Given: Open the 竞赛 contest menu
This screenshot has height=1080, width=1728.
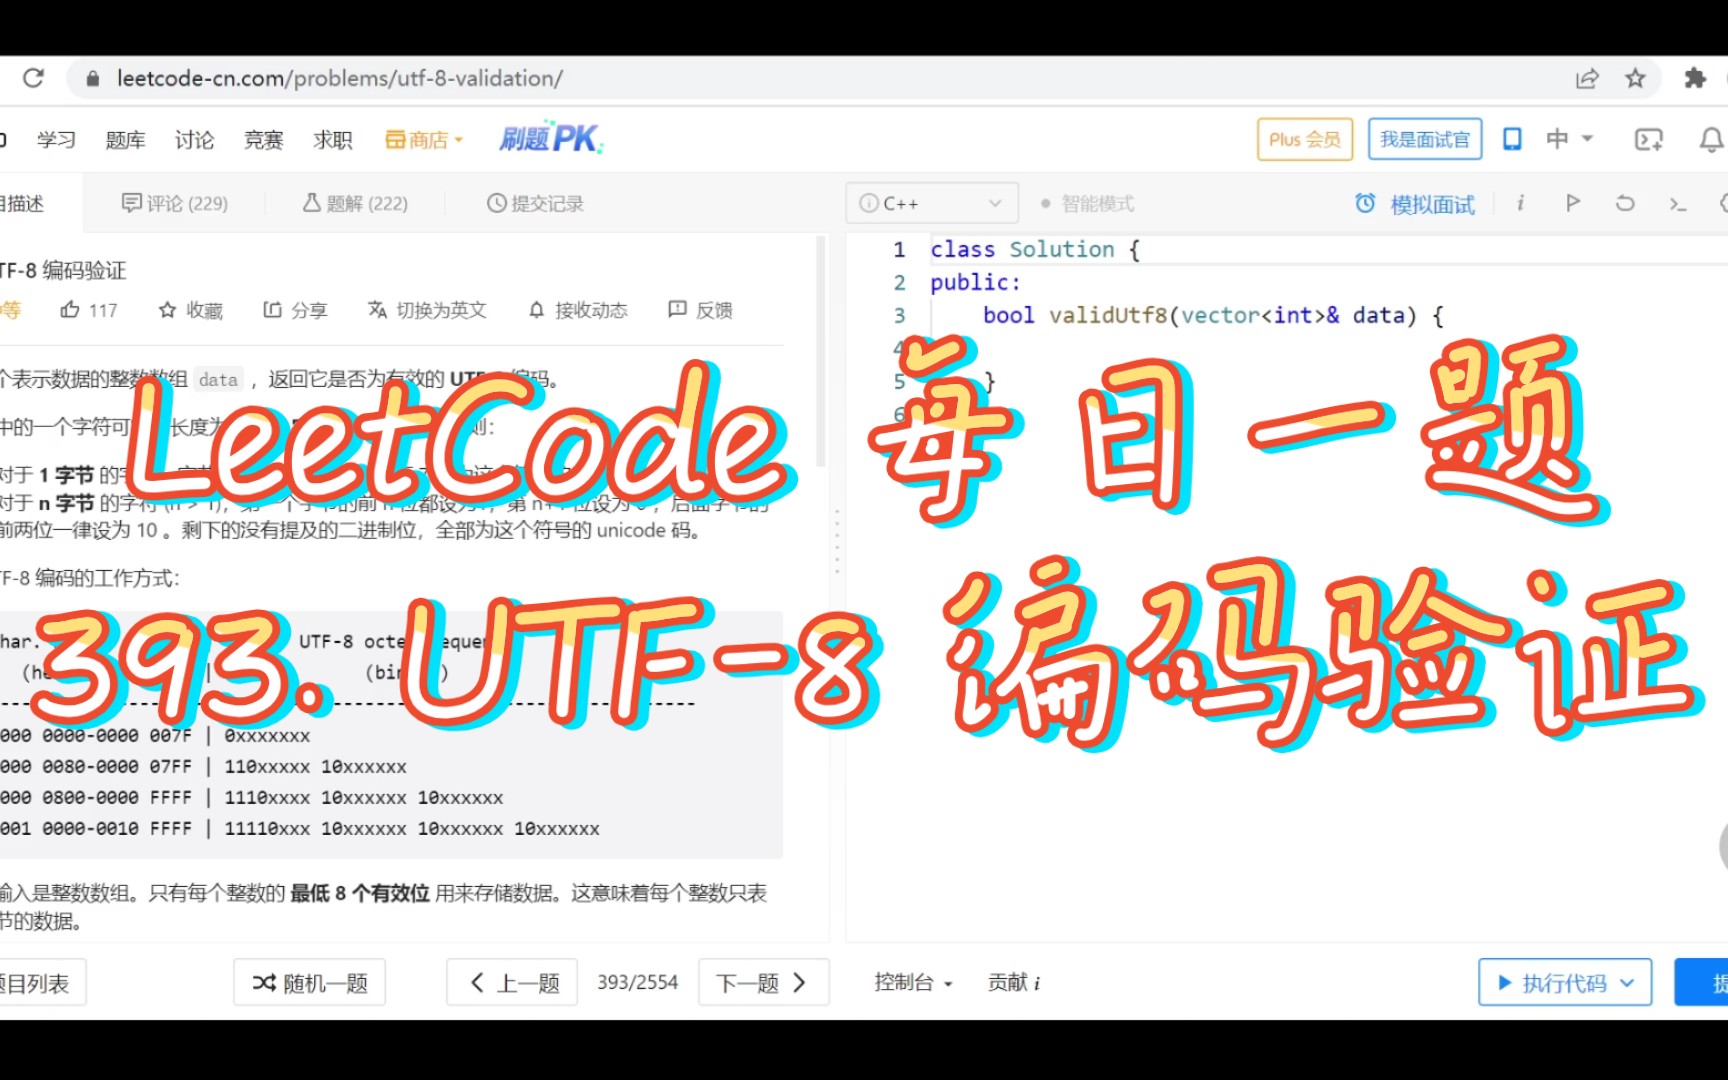Looking at the screenshot, I should tap(263, 140).
